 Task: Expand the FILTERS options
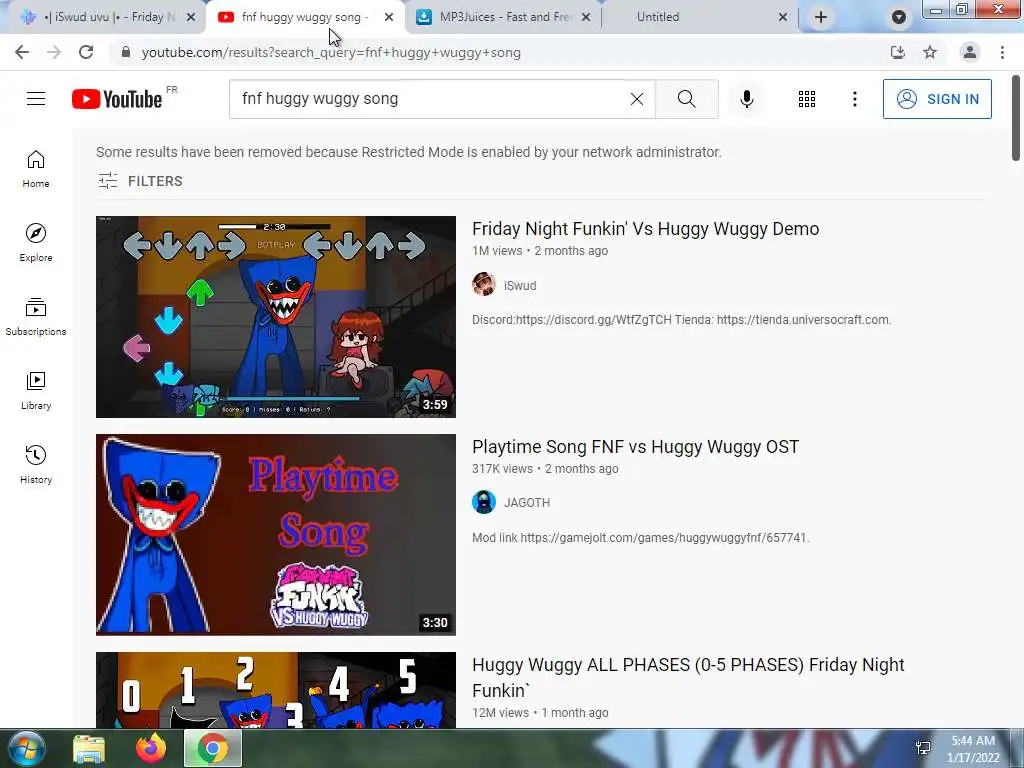[x=140, y=181]
